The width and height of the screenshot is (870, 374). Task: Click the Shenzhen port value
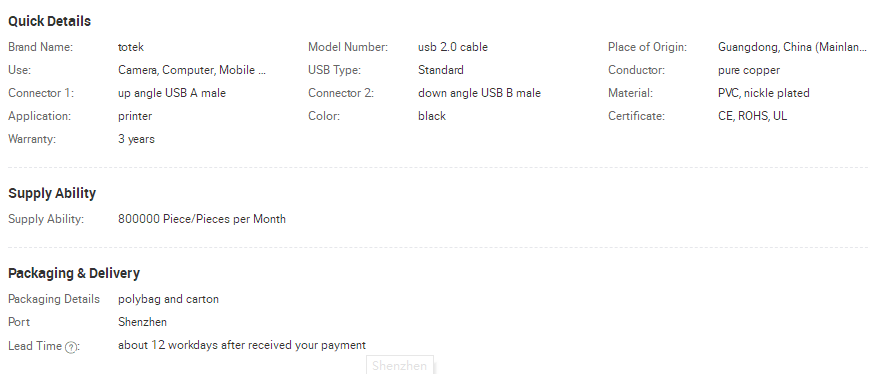pos(143,322)
